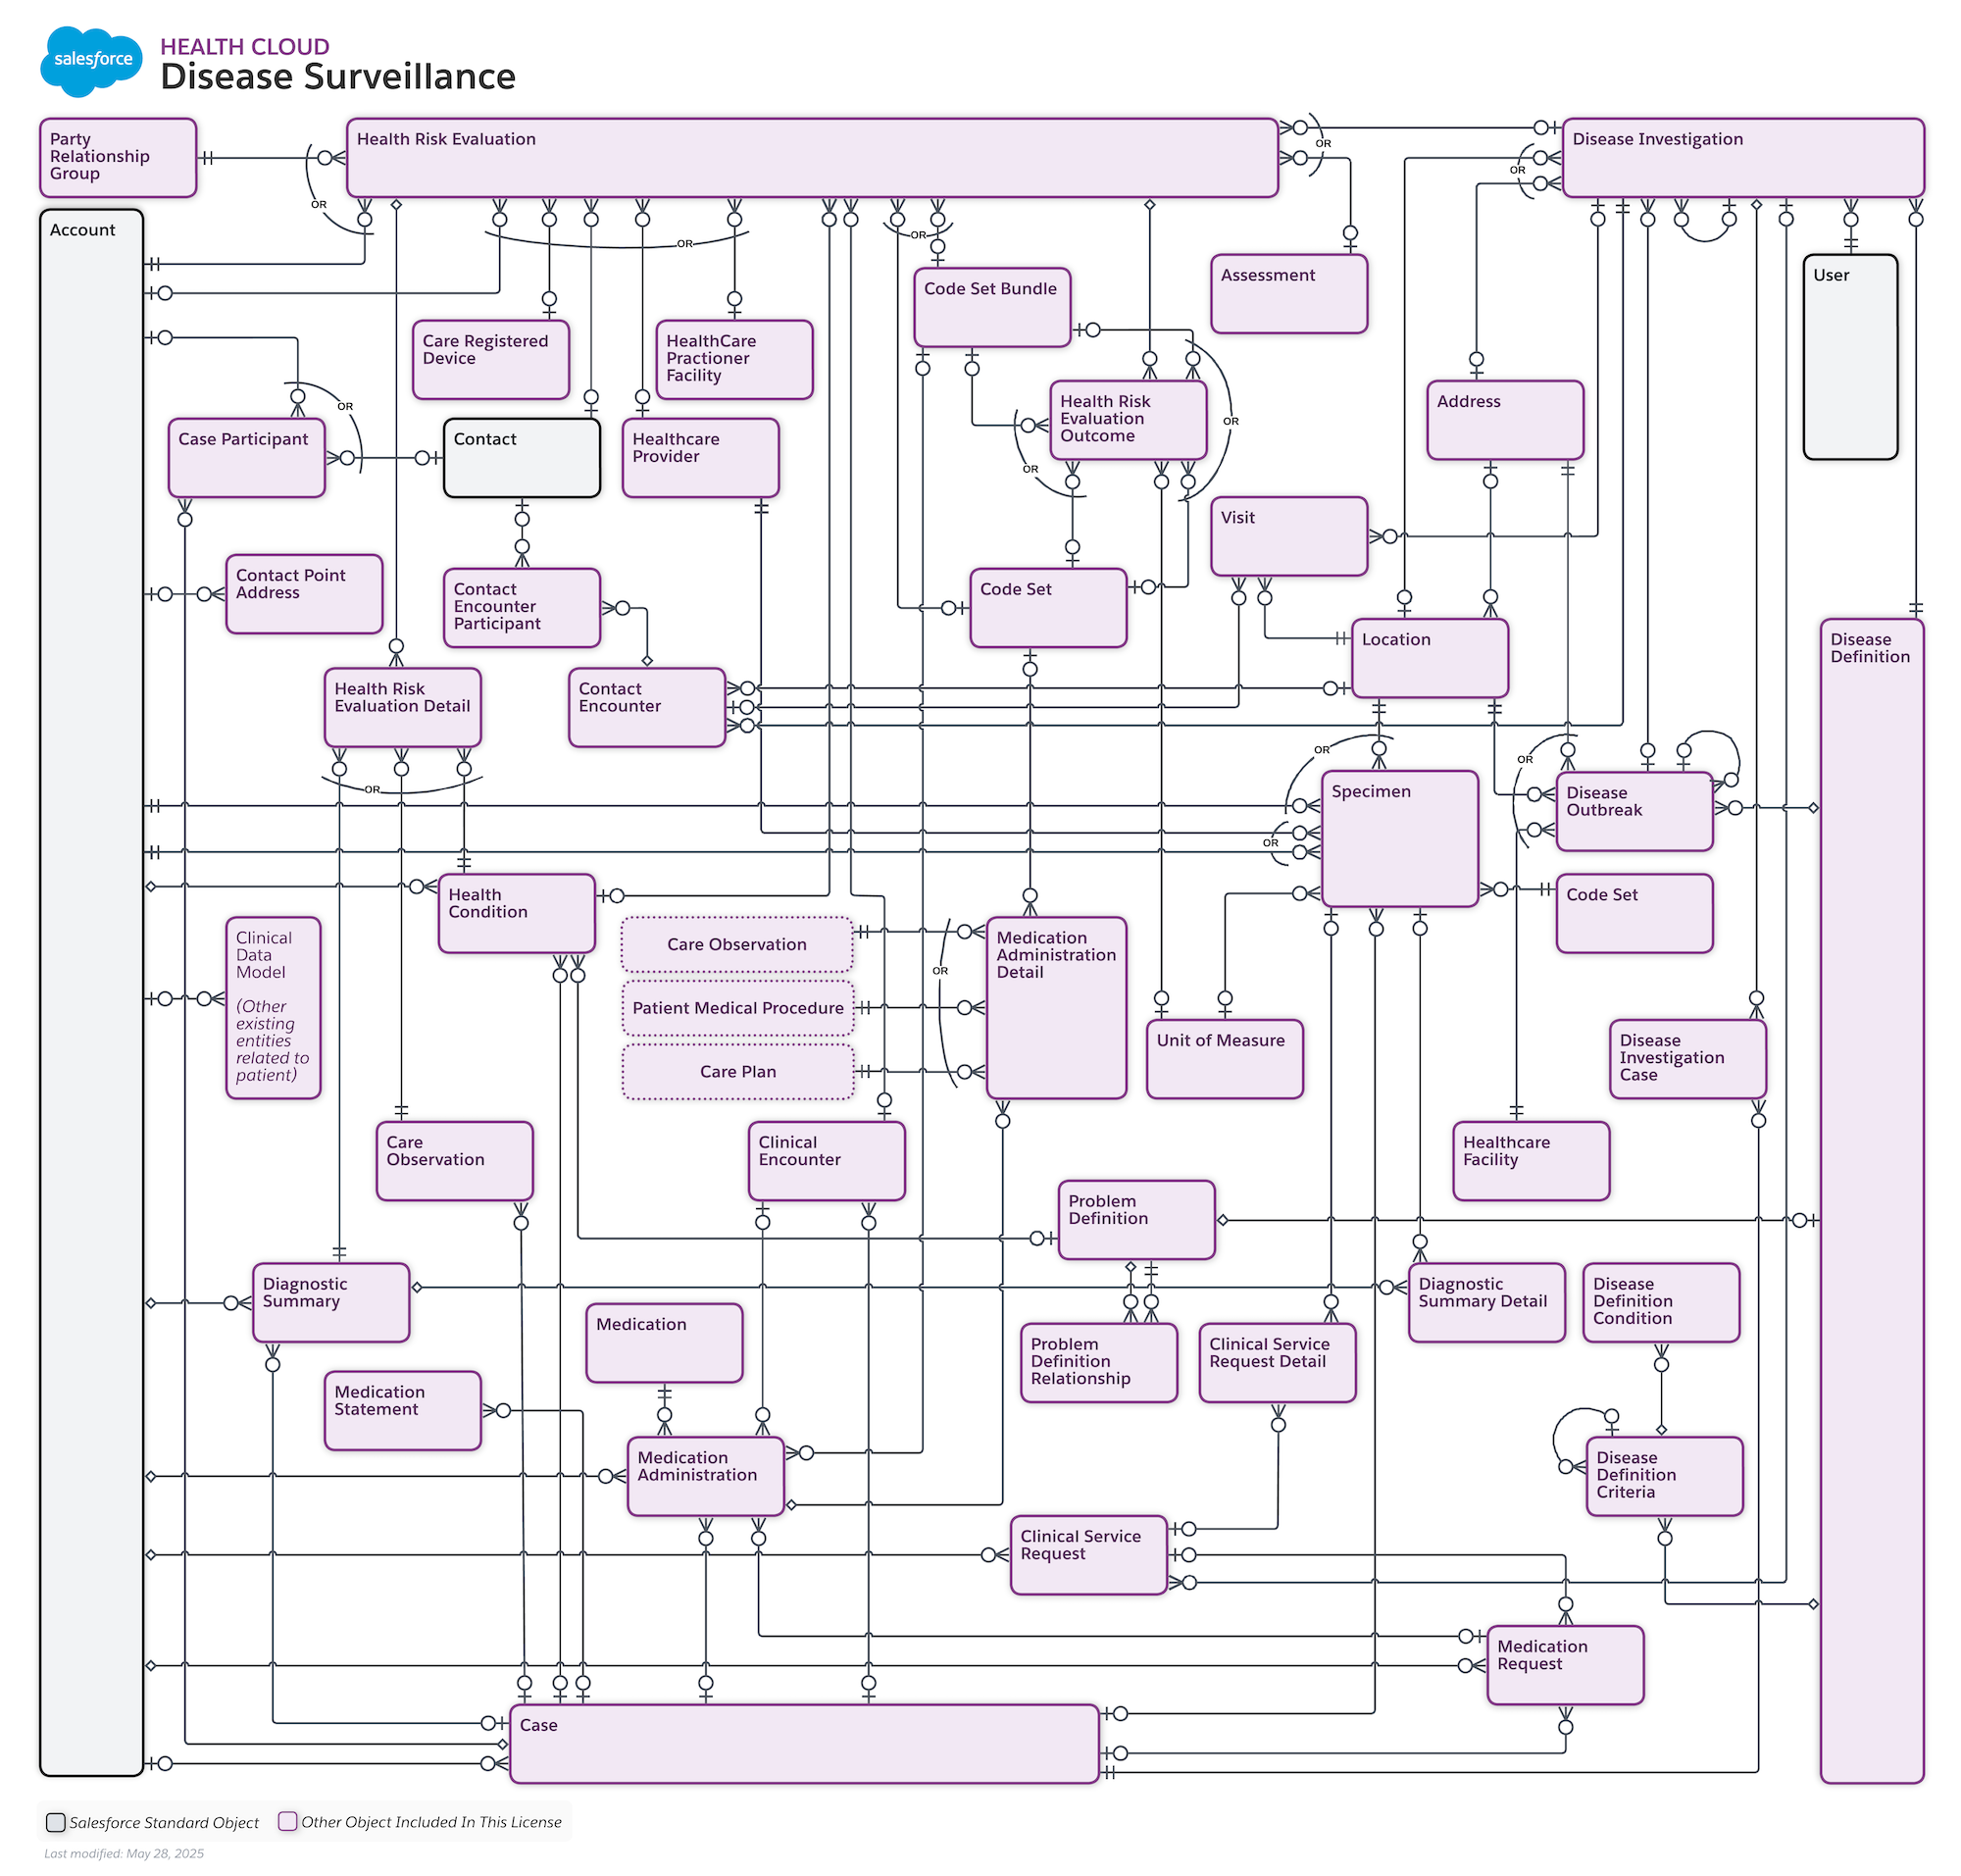The height and width of the screenshot is (1876, 1961).
Task: Select Health Risk Evaluation Outcome box
Action: pyautogui.click(x=1128, y=420)
